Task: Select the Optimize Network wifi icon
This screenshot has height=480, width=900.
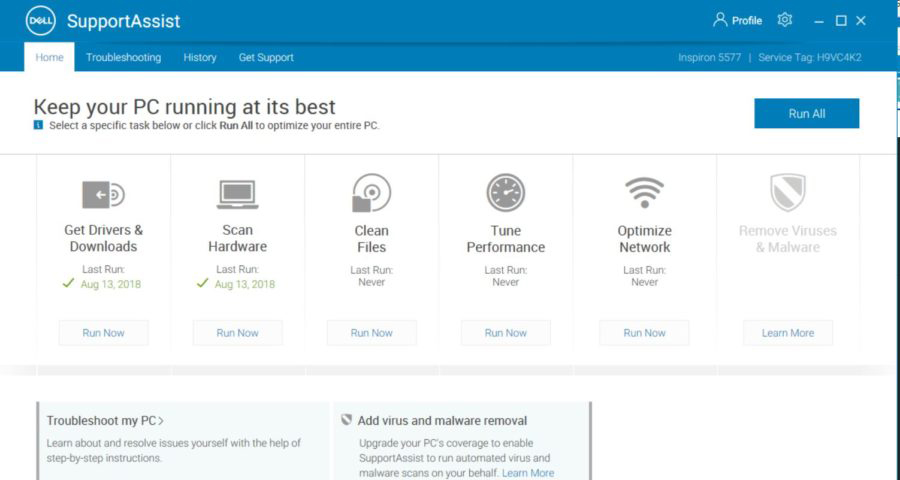Action: click(645, 193)
